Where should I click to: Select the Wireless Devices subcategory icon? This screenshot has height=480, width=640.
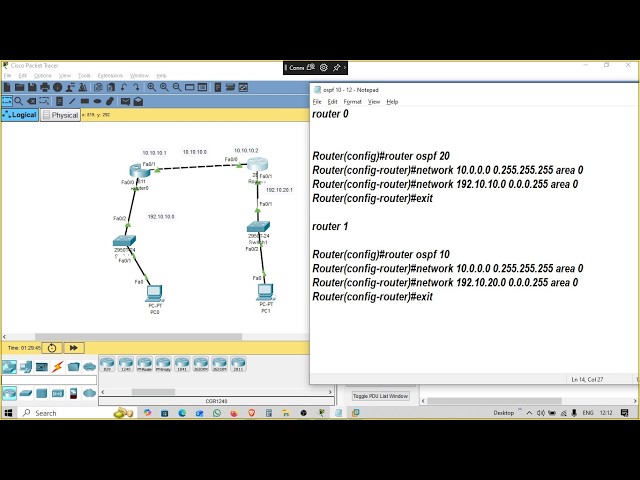(58, 393)
